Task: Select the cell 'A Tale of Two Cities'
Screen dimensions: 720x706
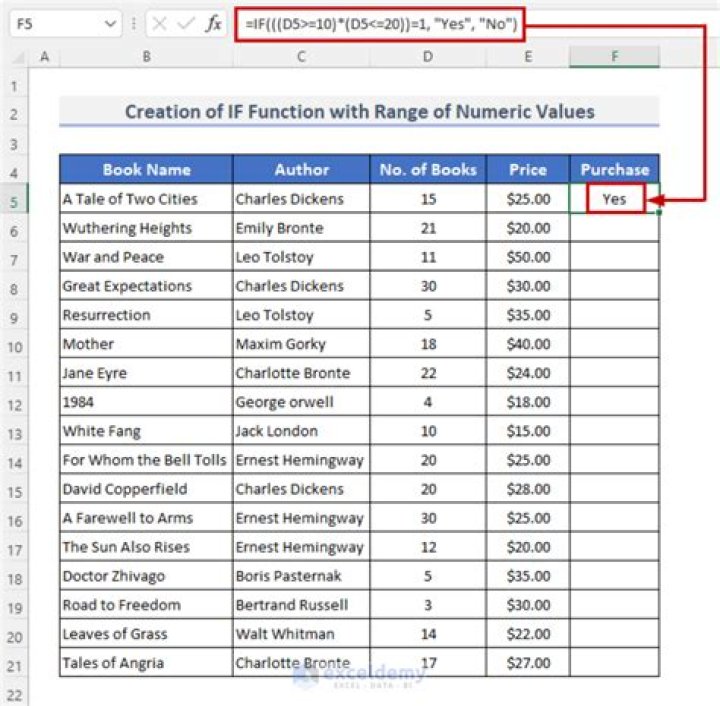Action: pyautogui.click(x=146, y=199)
